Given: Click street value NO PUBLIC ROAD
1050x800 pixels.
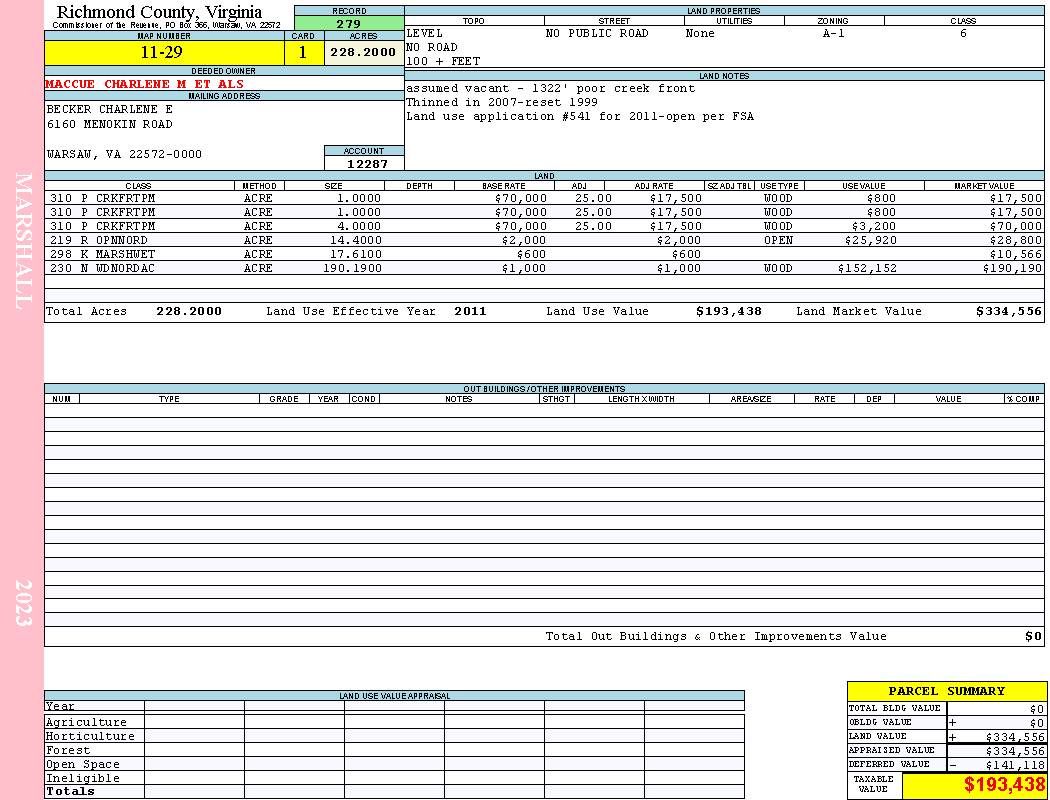Looking at the screenshot, I should coord(597,33).
